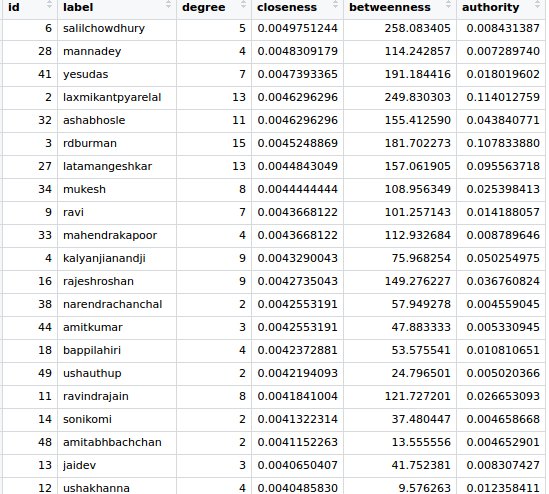The image size is (549, 494).
Task: Click authority value 0.095563718
Action: point(503,166)
